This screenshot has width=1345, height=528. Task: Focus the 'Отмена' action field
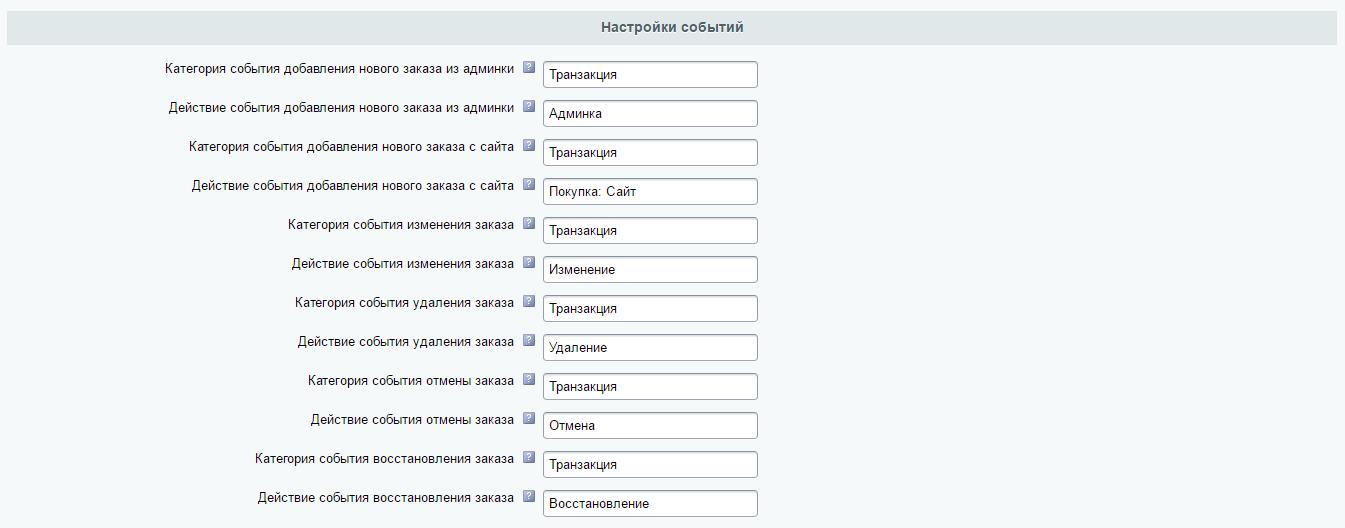(650, 426)
